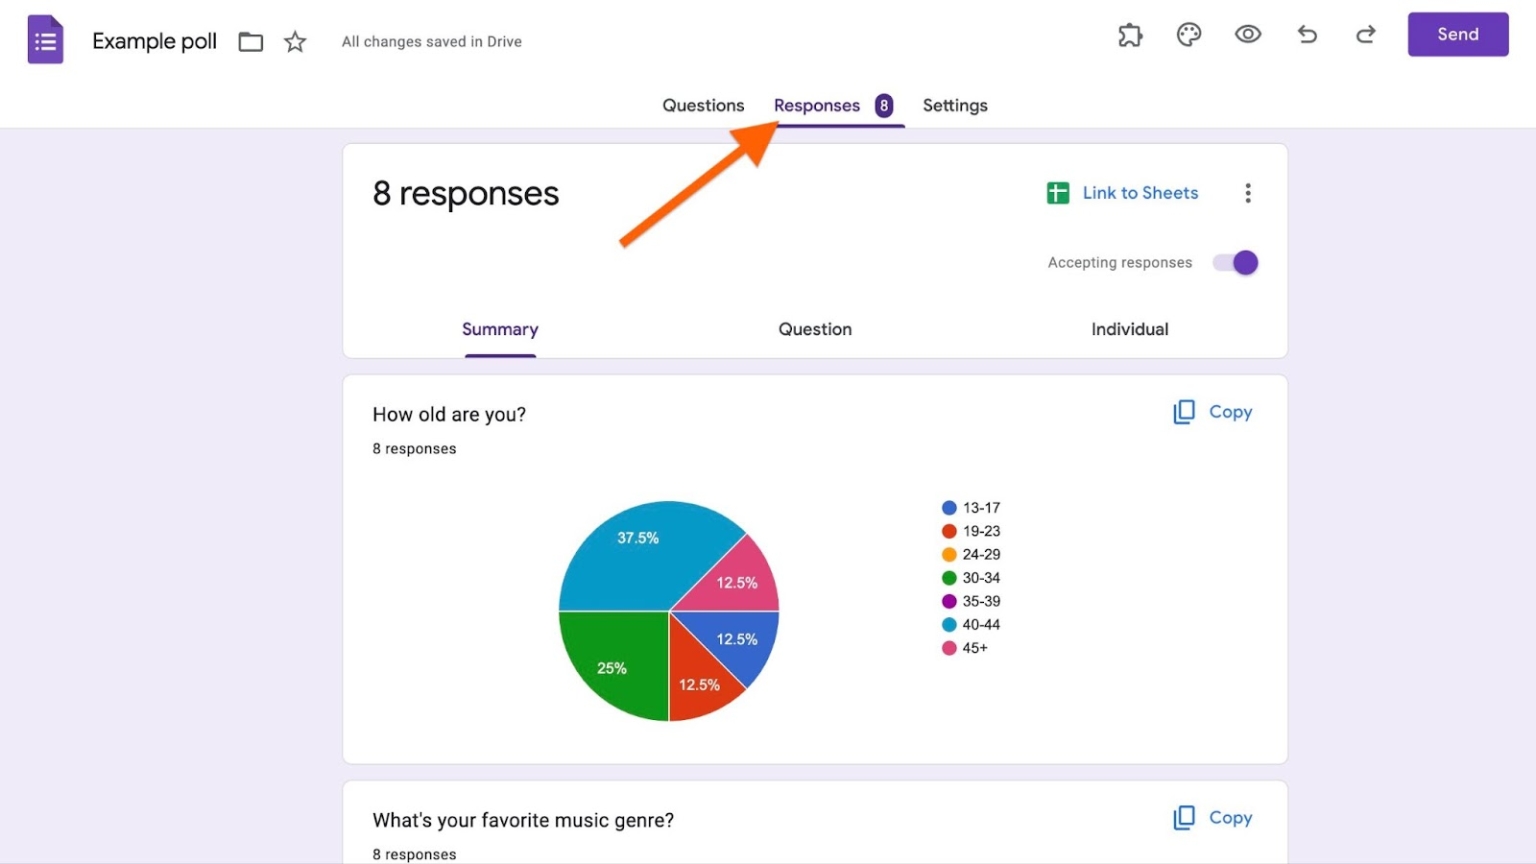Image resolution: width=1536 pixels, height=864 pixels.
Task: Click the redo icon
Action: click(1365, 34)
